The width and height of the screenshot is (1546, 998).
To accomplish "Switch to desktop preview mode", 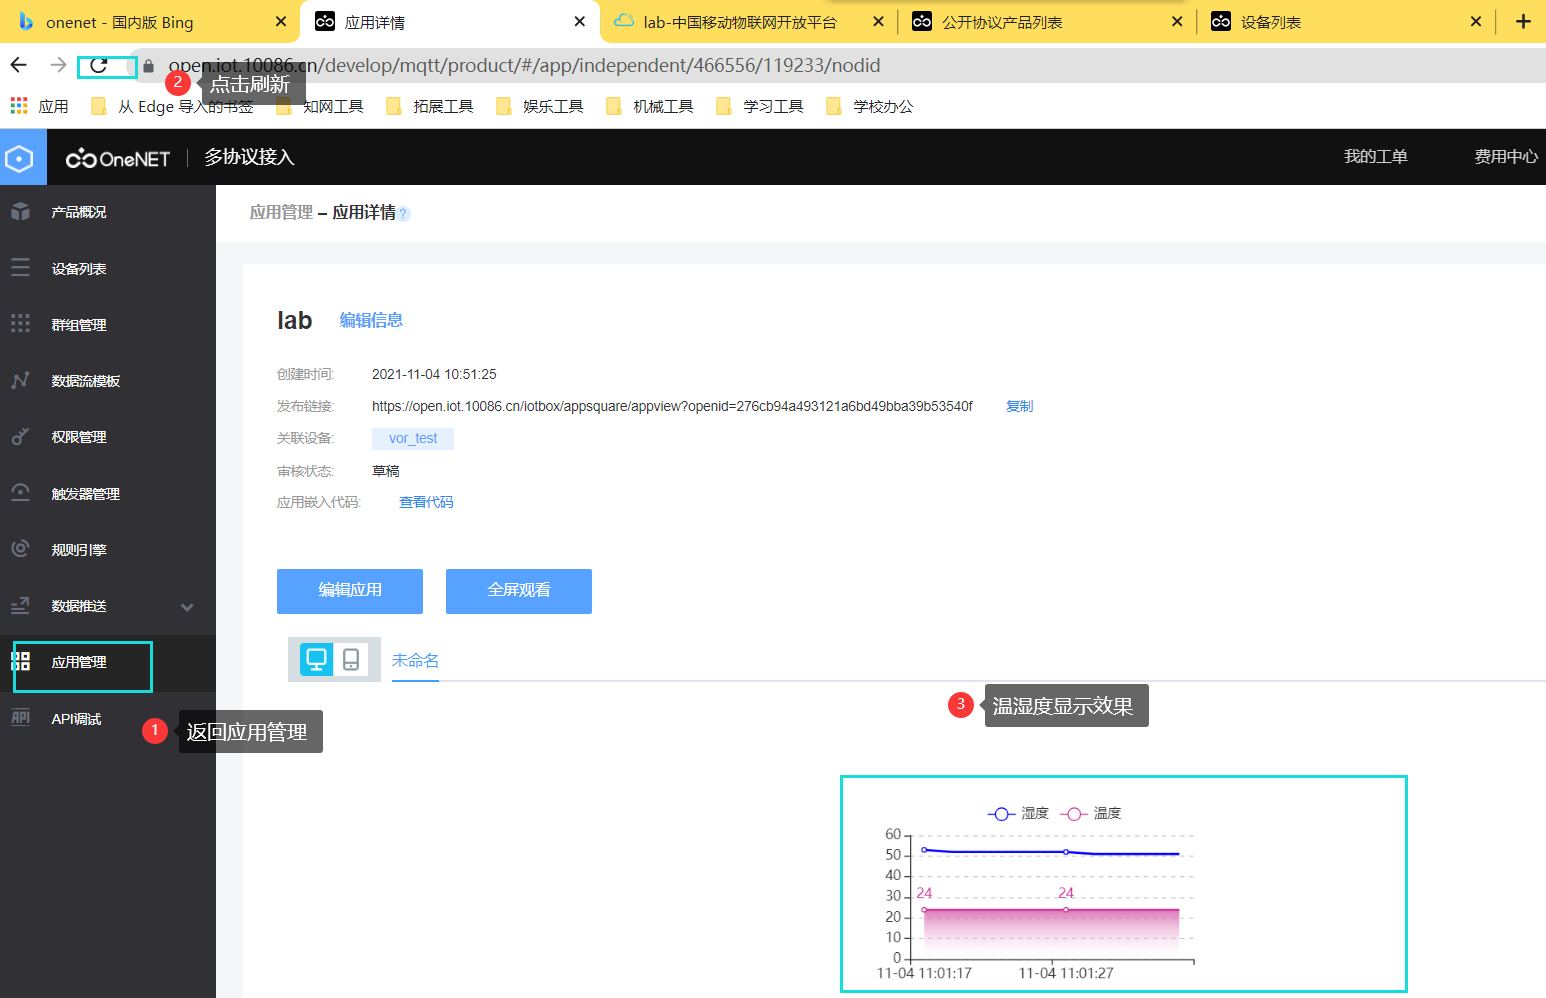I will pyautogui.click(x=317, y=659).
